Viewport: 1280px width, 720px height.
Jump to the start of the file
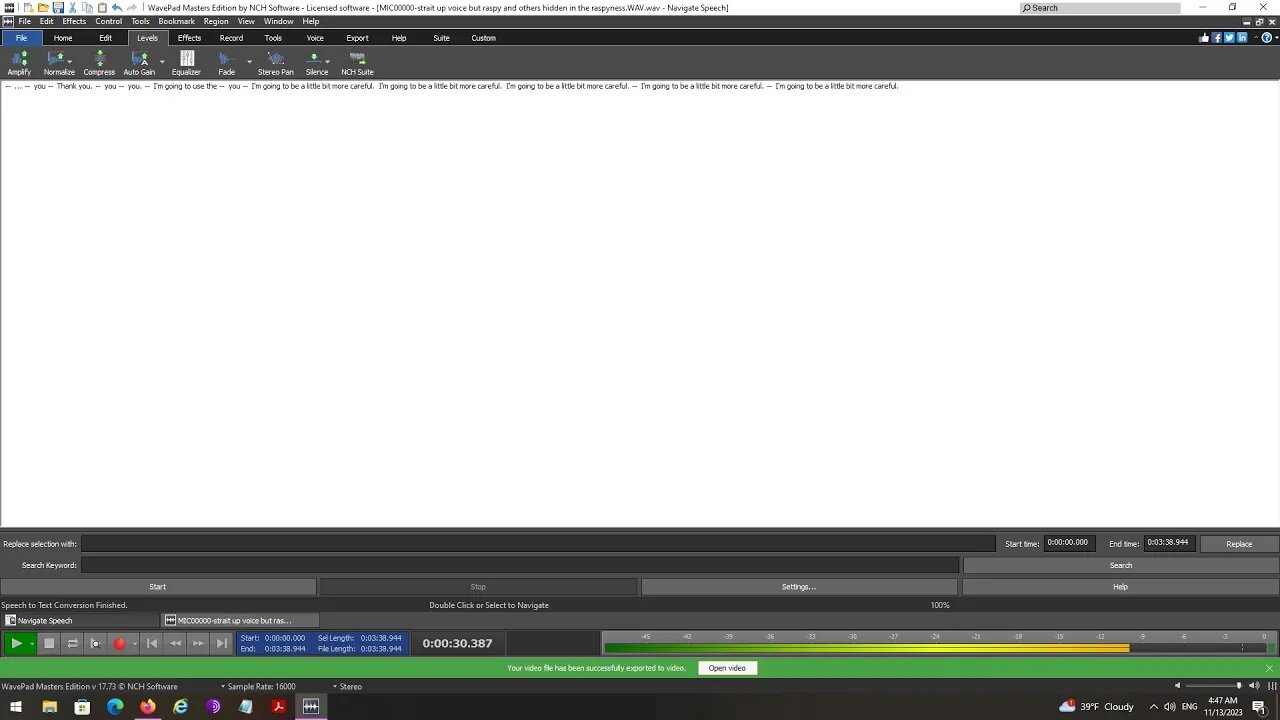coord(152,643)
